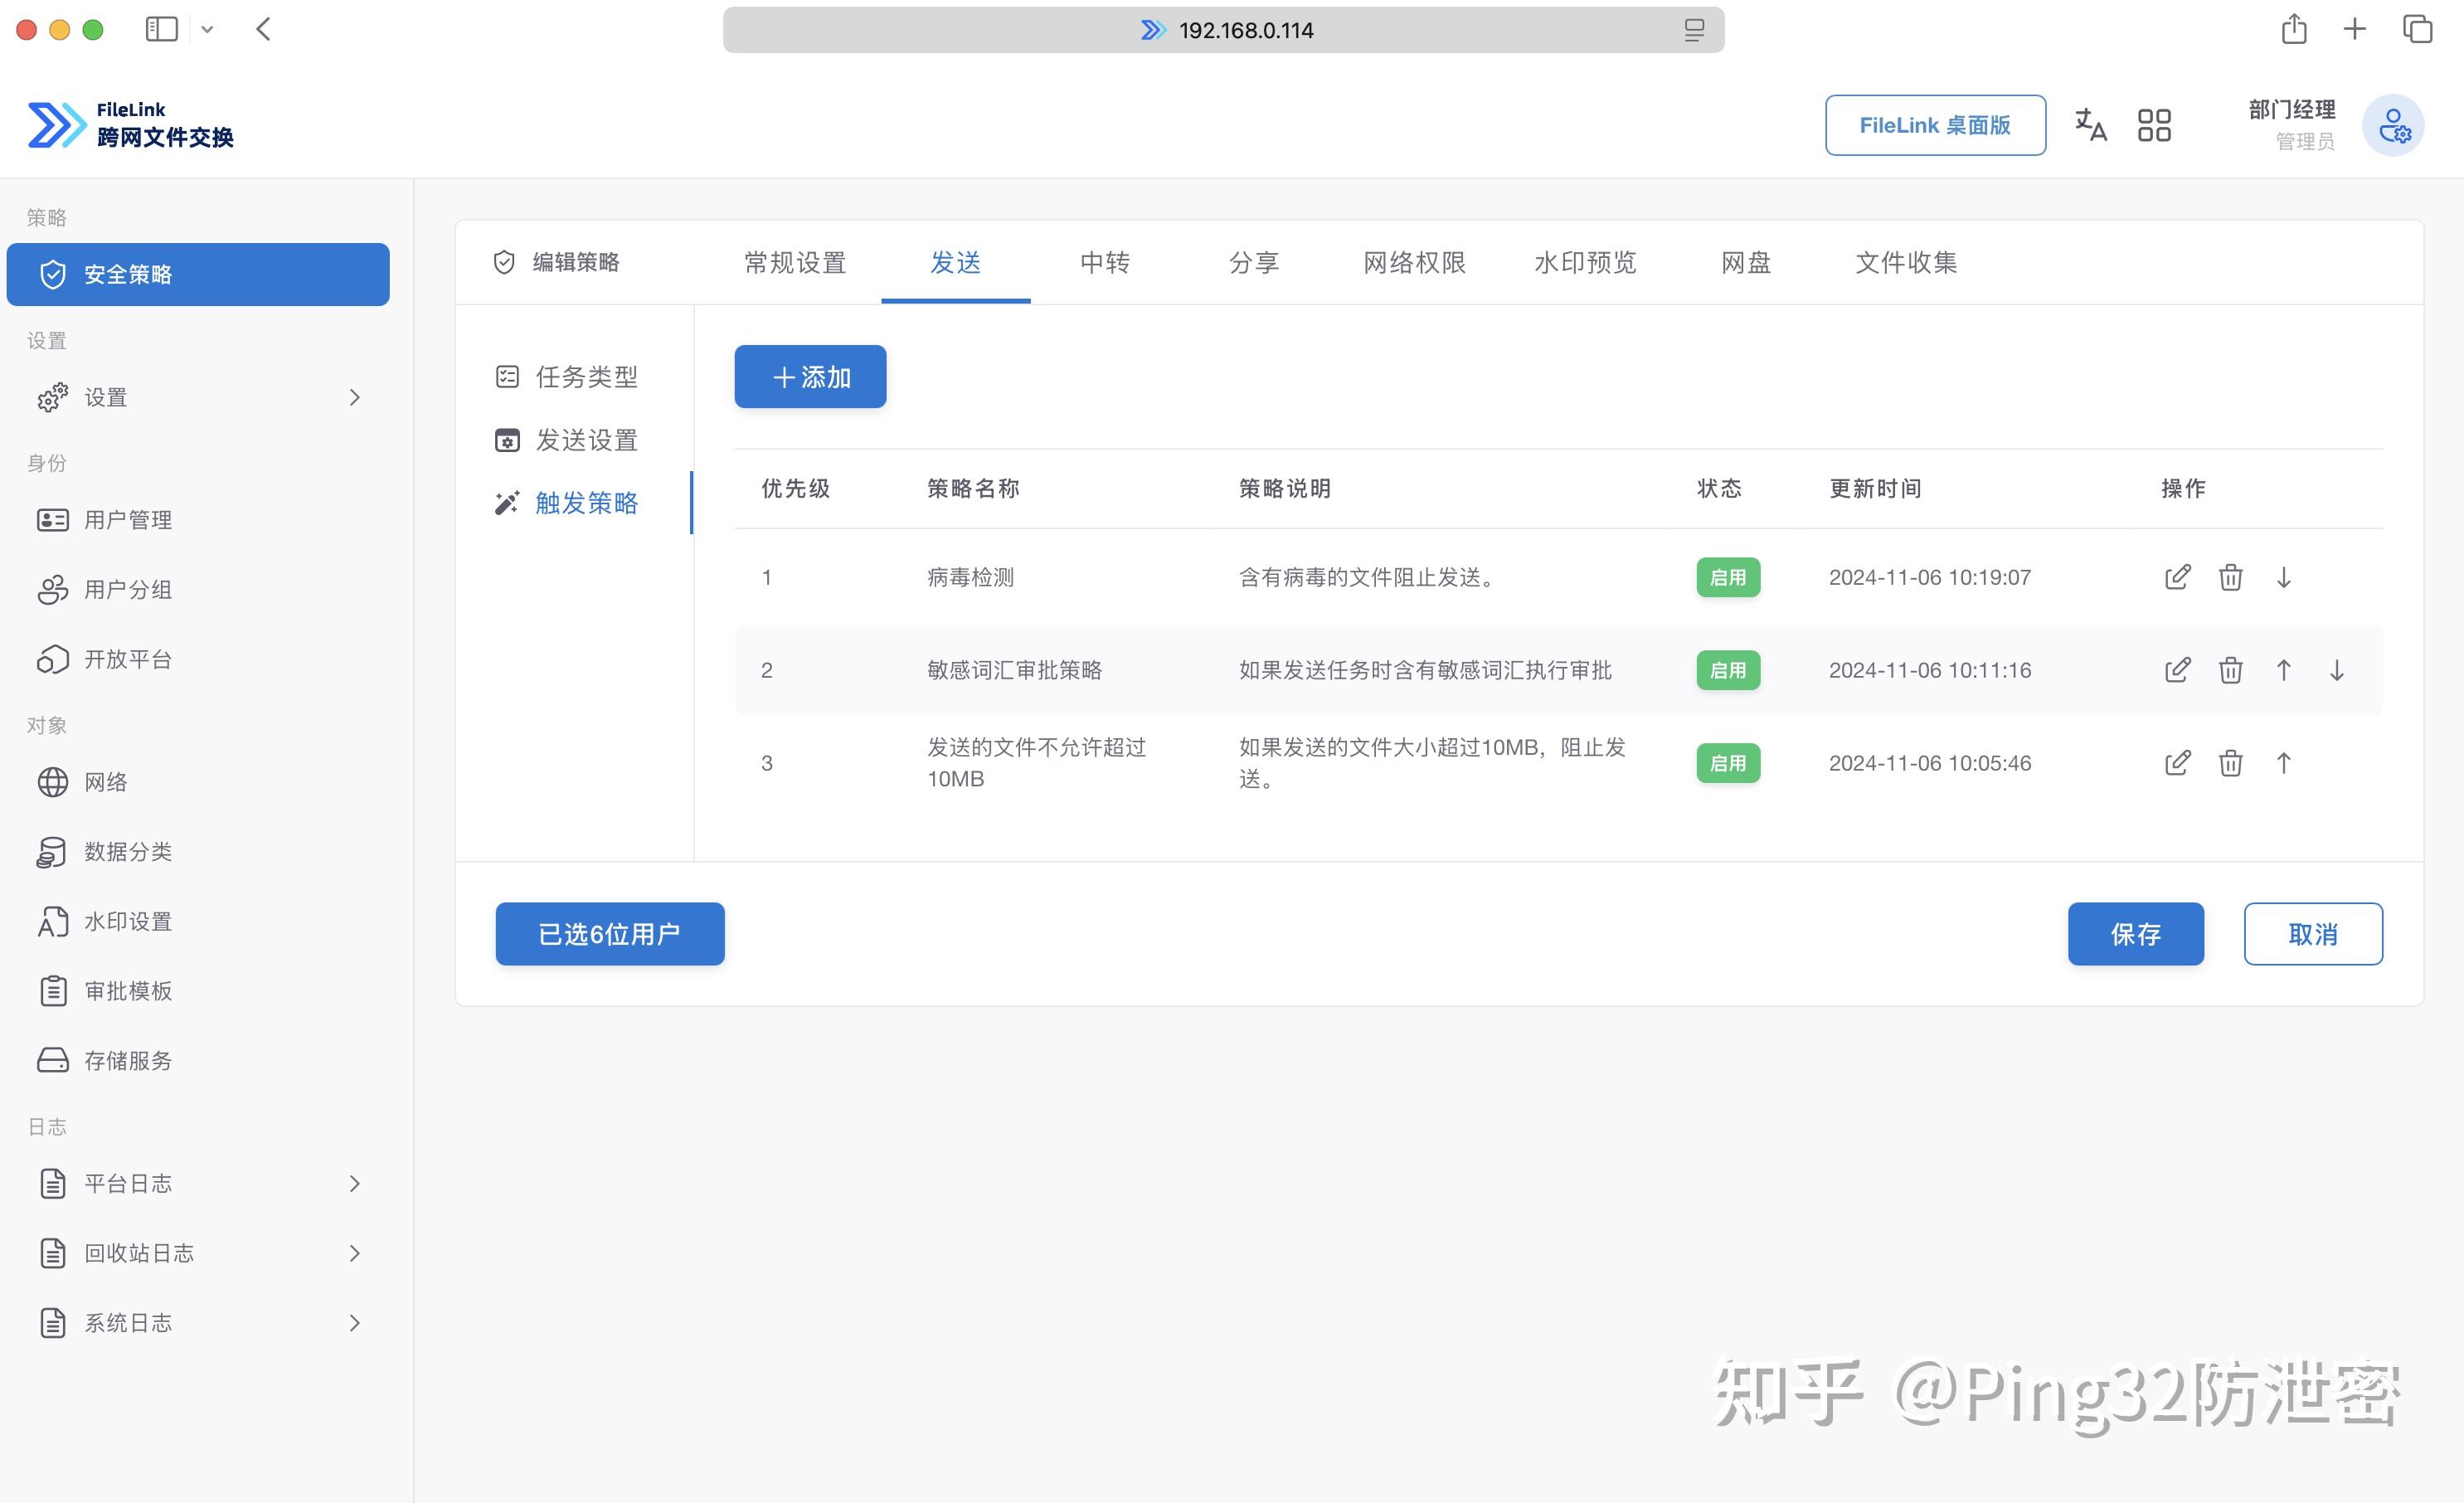Delete the 10MB file size policy
Viewport: 2464px width, 1503px height.
tap(2230, 763)
